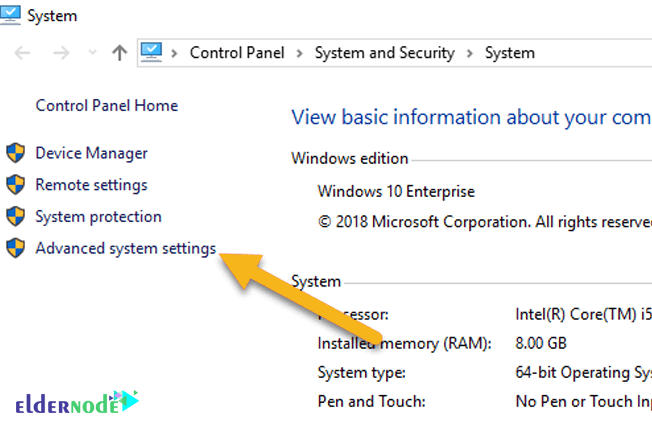Expand chevron after System and Security
Screen dimensions: 652x422
(x=469, y=53)
